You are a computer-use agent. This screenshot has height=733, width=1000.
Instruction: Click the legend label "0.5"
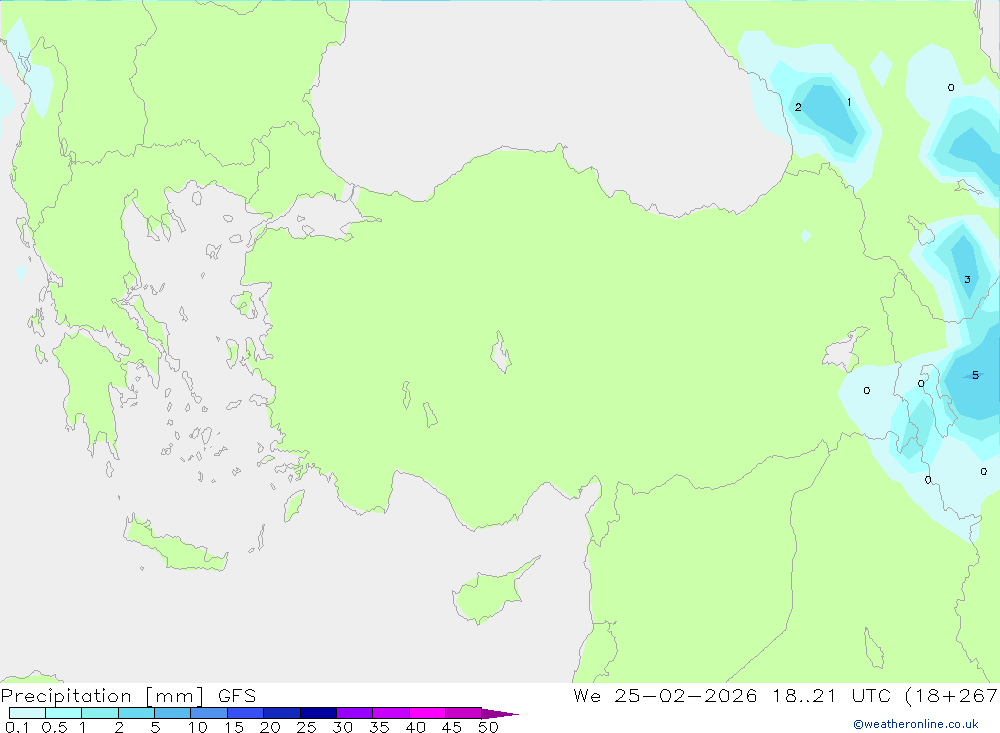coord(54,727)
